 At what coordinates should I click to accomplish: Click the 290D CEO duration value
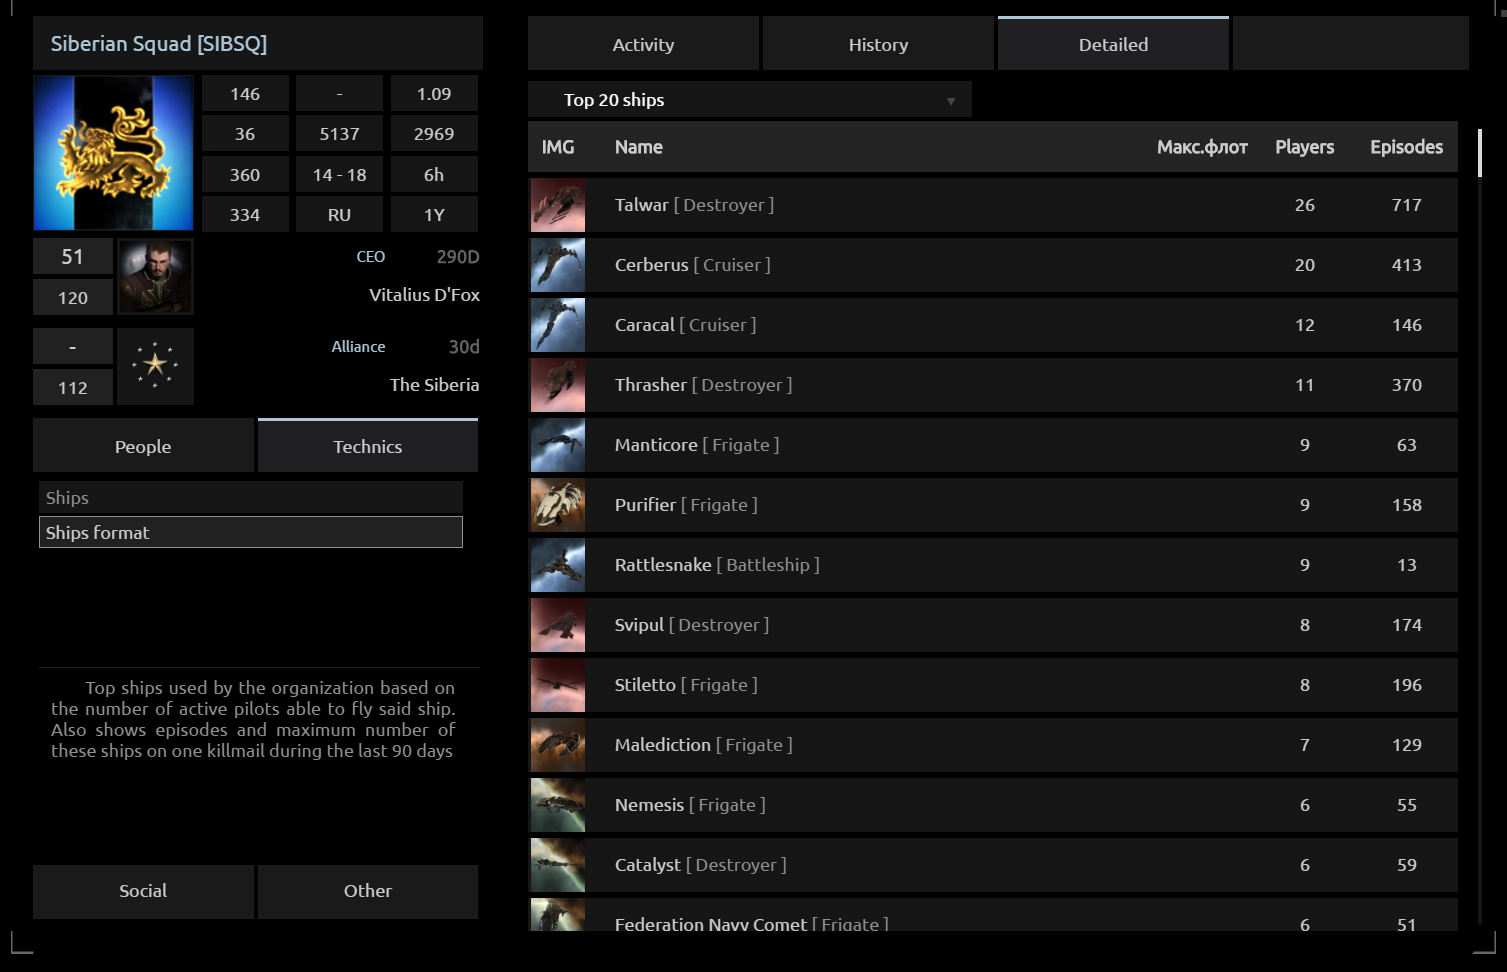click(458, 257)
